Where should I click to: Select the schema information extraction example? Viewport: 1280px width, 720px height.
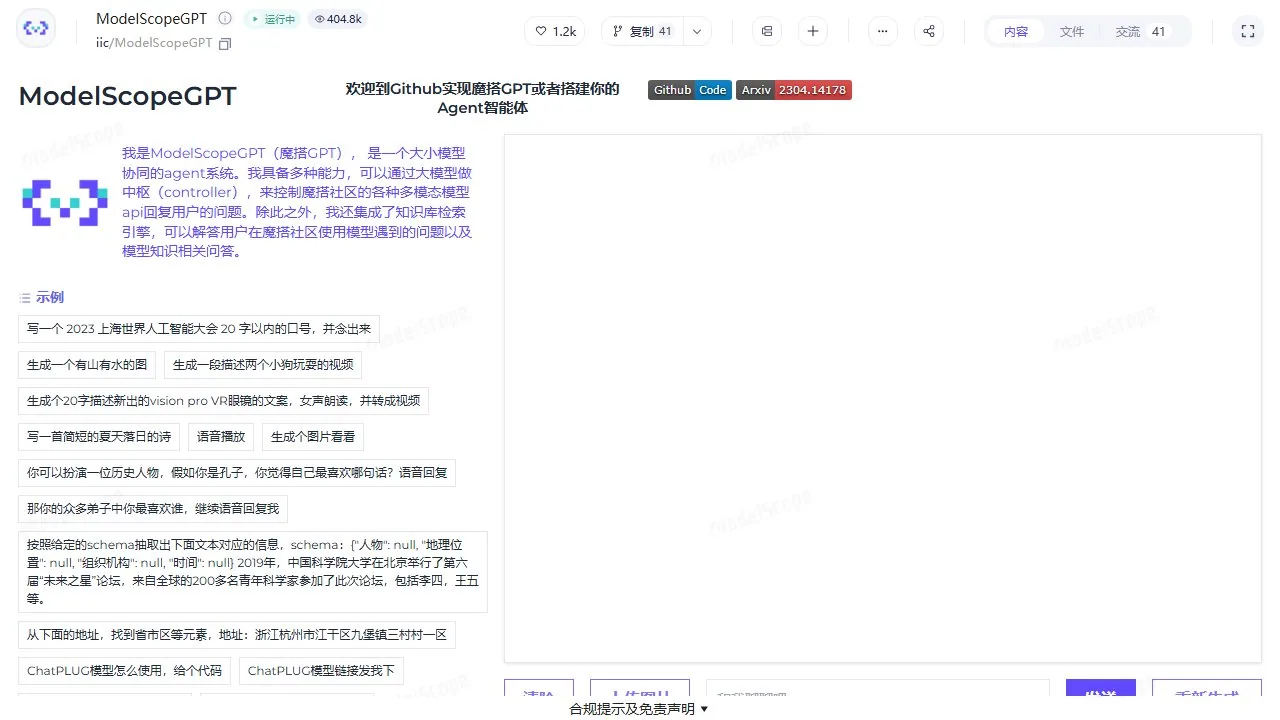[253, 572]
